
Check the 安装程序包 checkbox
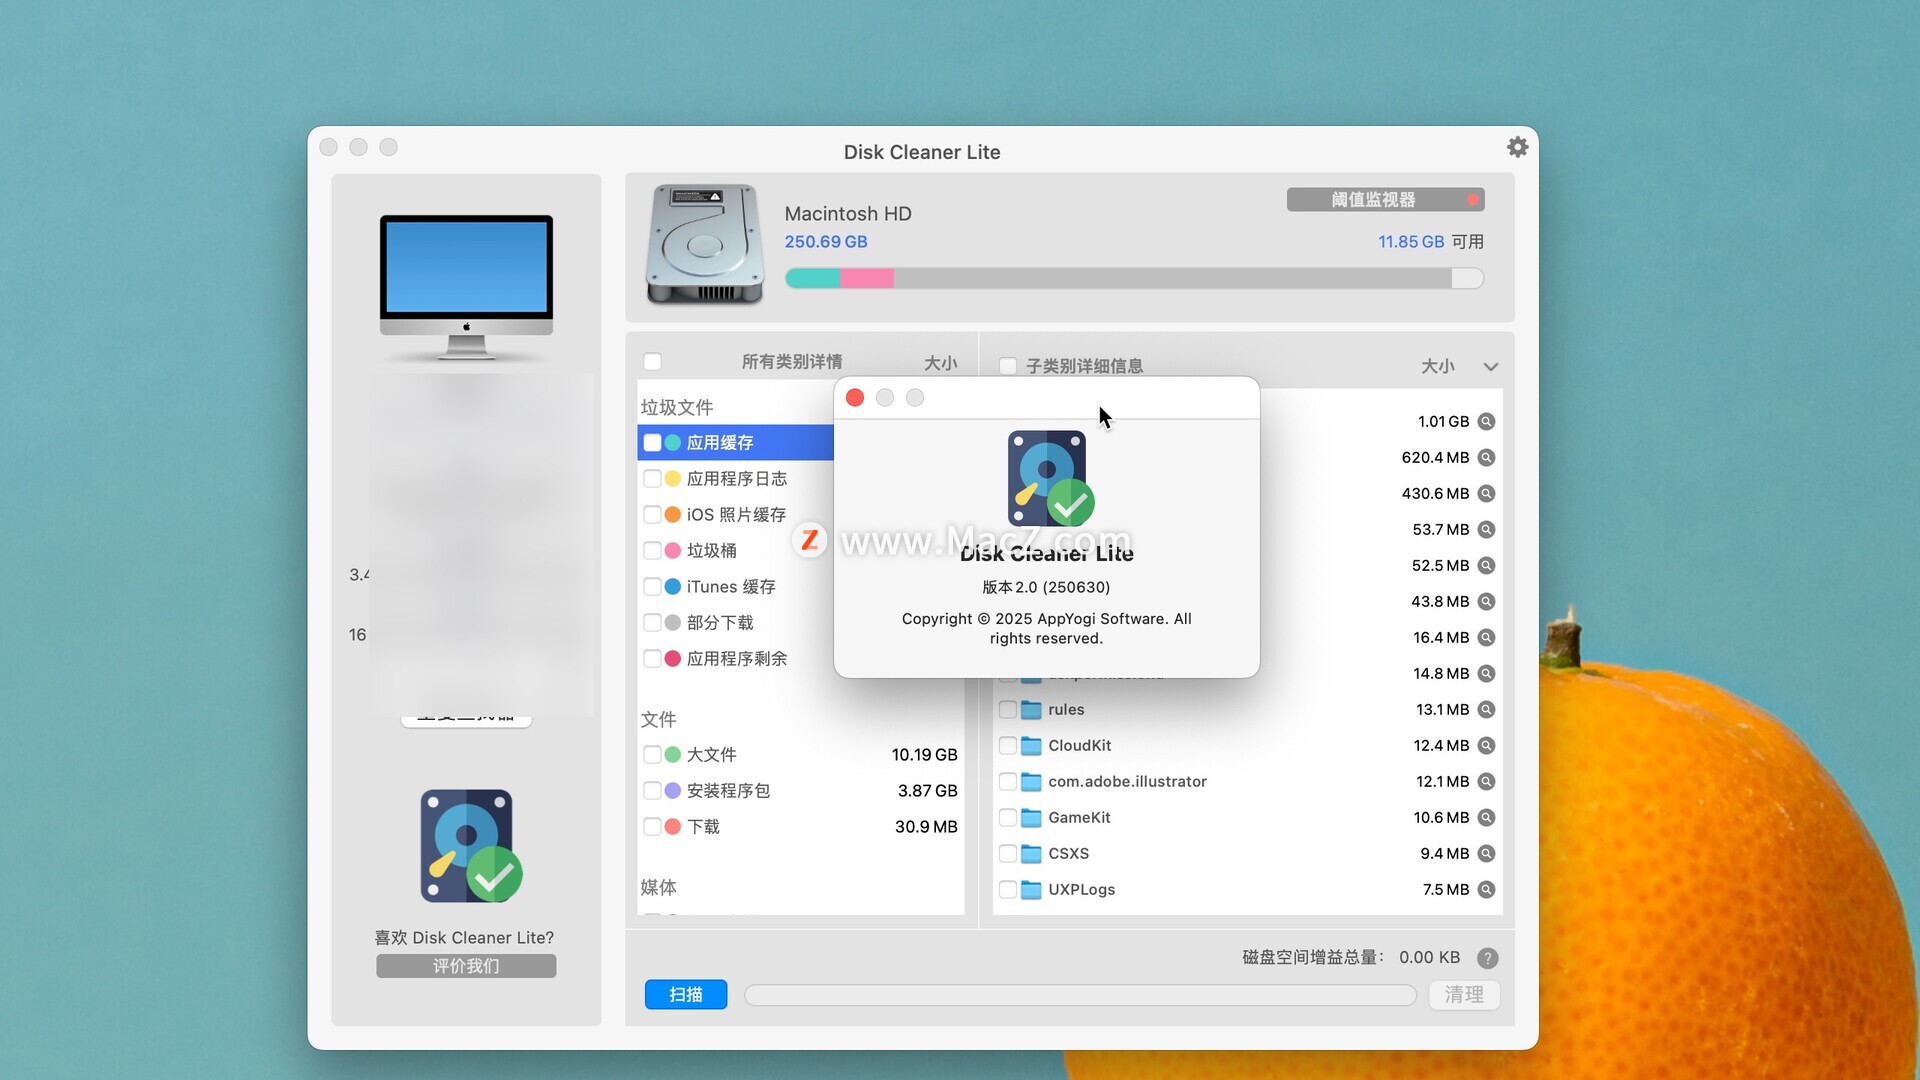point(652,791)
